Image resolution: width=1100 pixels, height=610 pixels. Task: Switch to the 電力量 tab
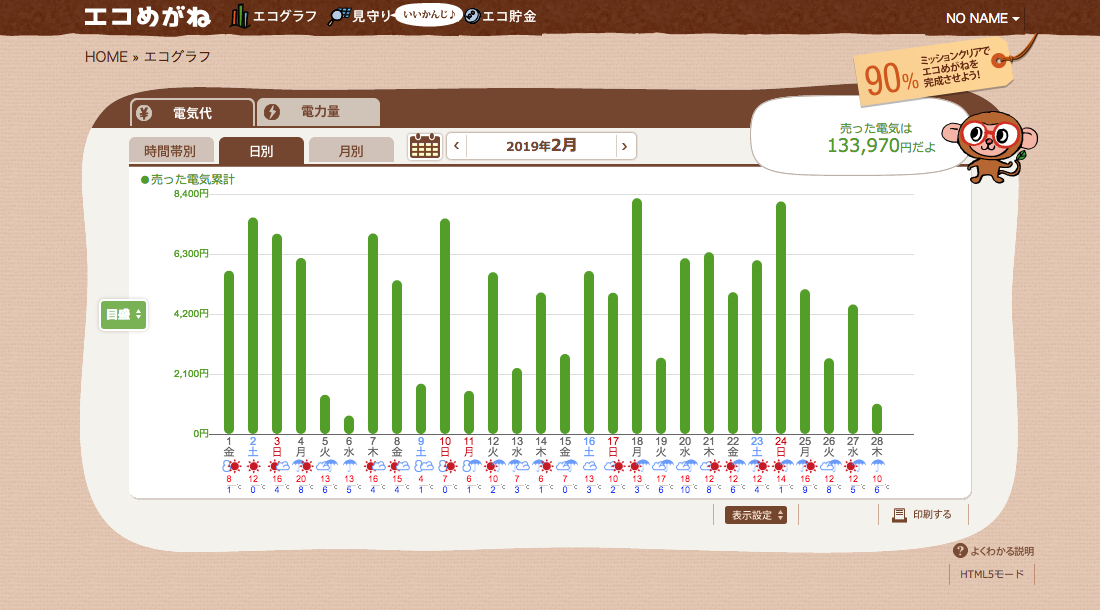(318, 112)
